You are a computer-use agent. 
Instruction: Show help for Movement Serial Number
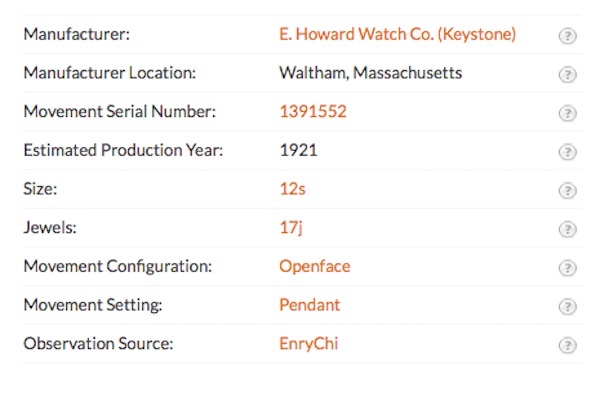coord(567,113)
